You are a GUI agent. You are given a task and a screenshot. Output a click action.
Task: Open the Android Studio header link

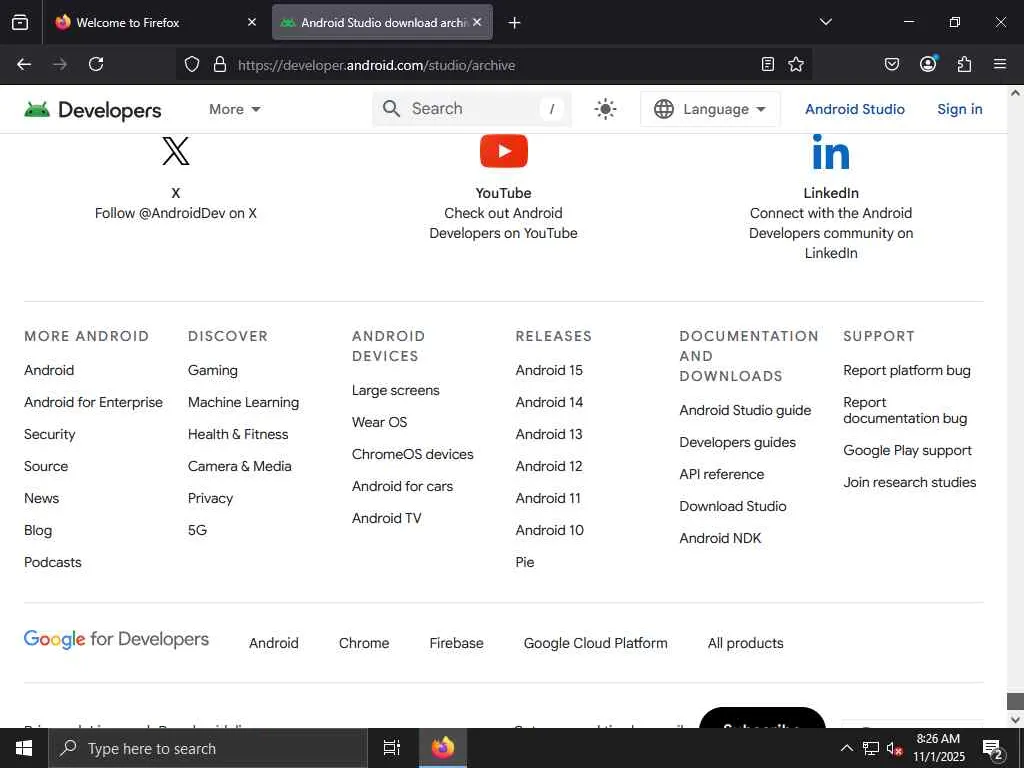(854, 109)
